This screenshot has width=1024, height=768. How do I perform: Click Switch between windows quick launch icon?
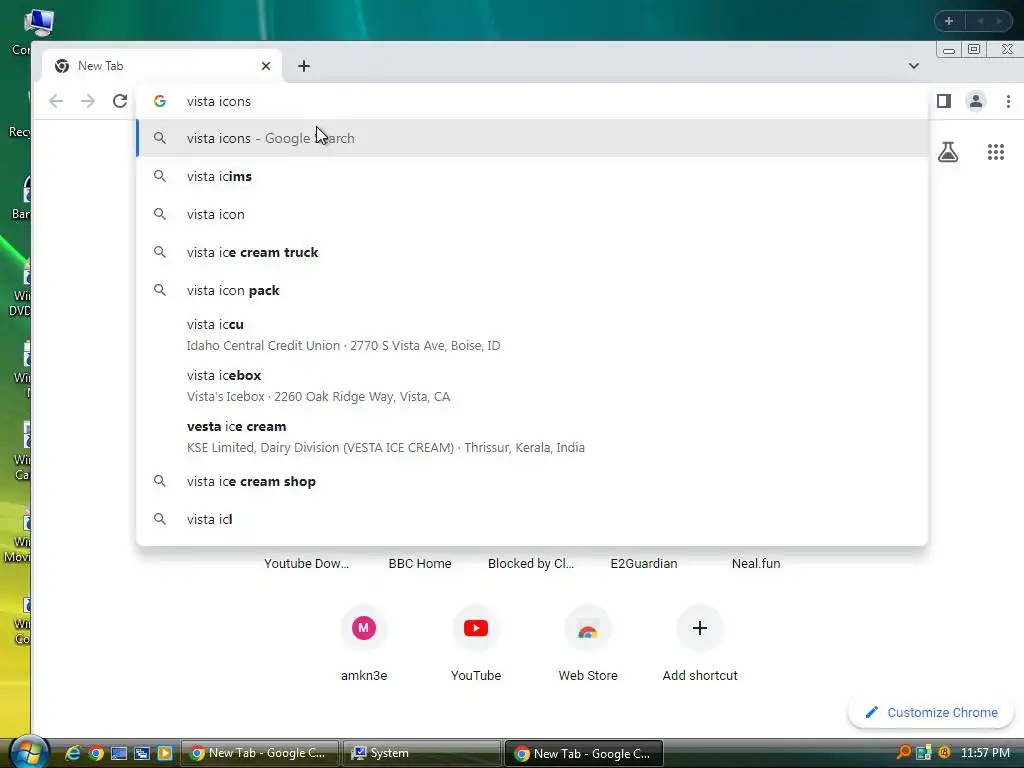(142, 753)
